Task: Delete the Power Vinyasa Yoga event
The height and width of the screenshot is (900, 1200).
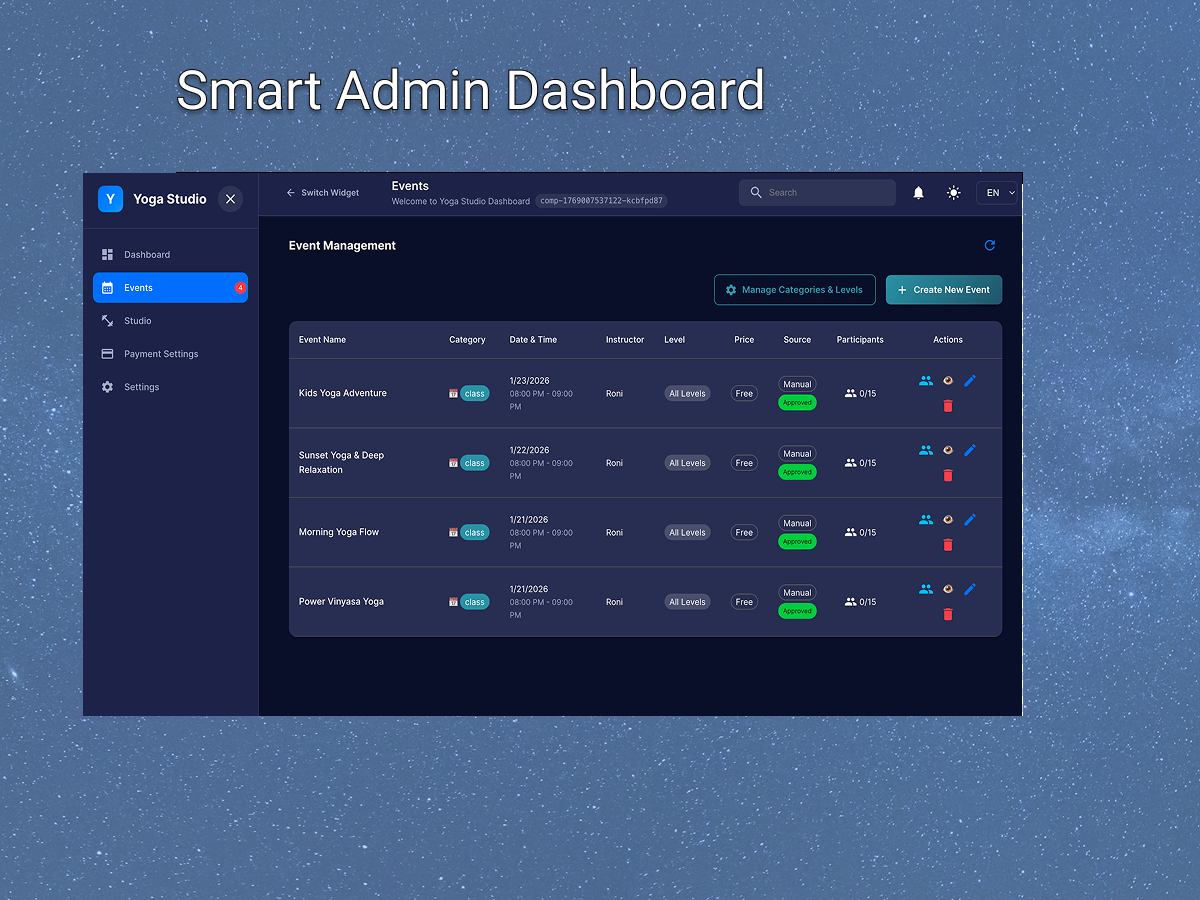Action: 948,614
